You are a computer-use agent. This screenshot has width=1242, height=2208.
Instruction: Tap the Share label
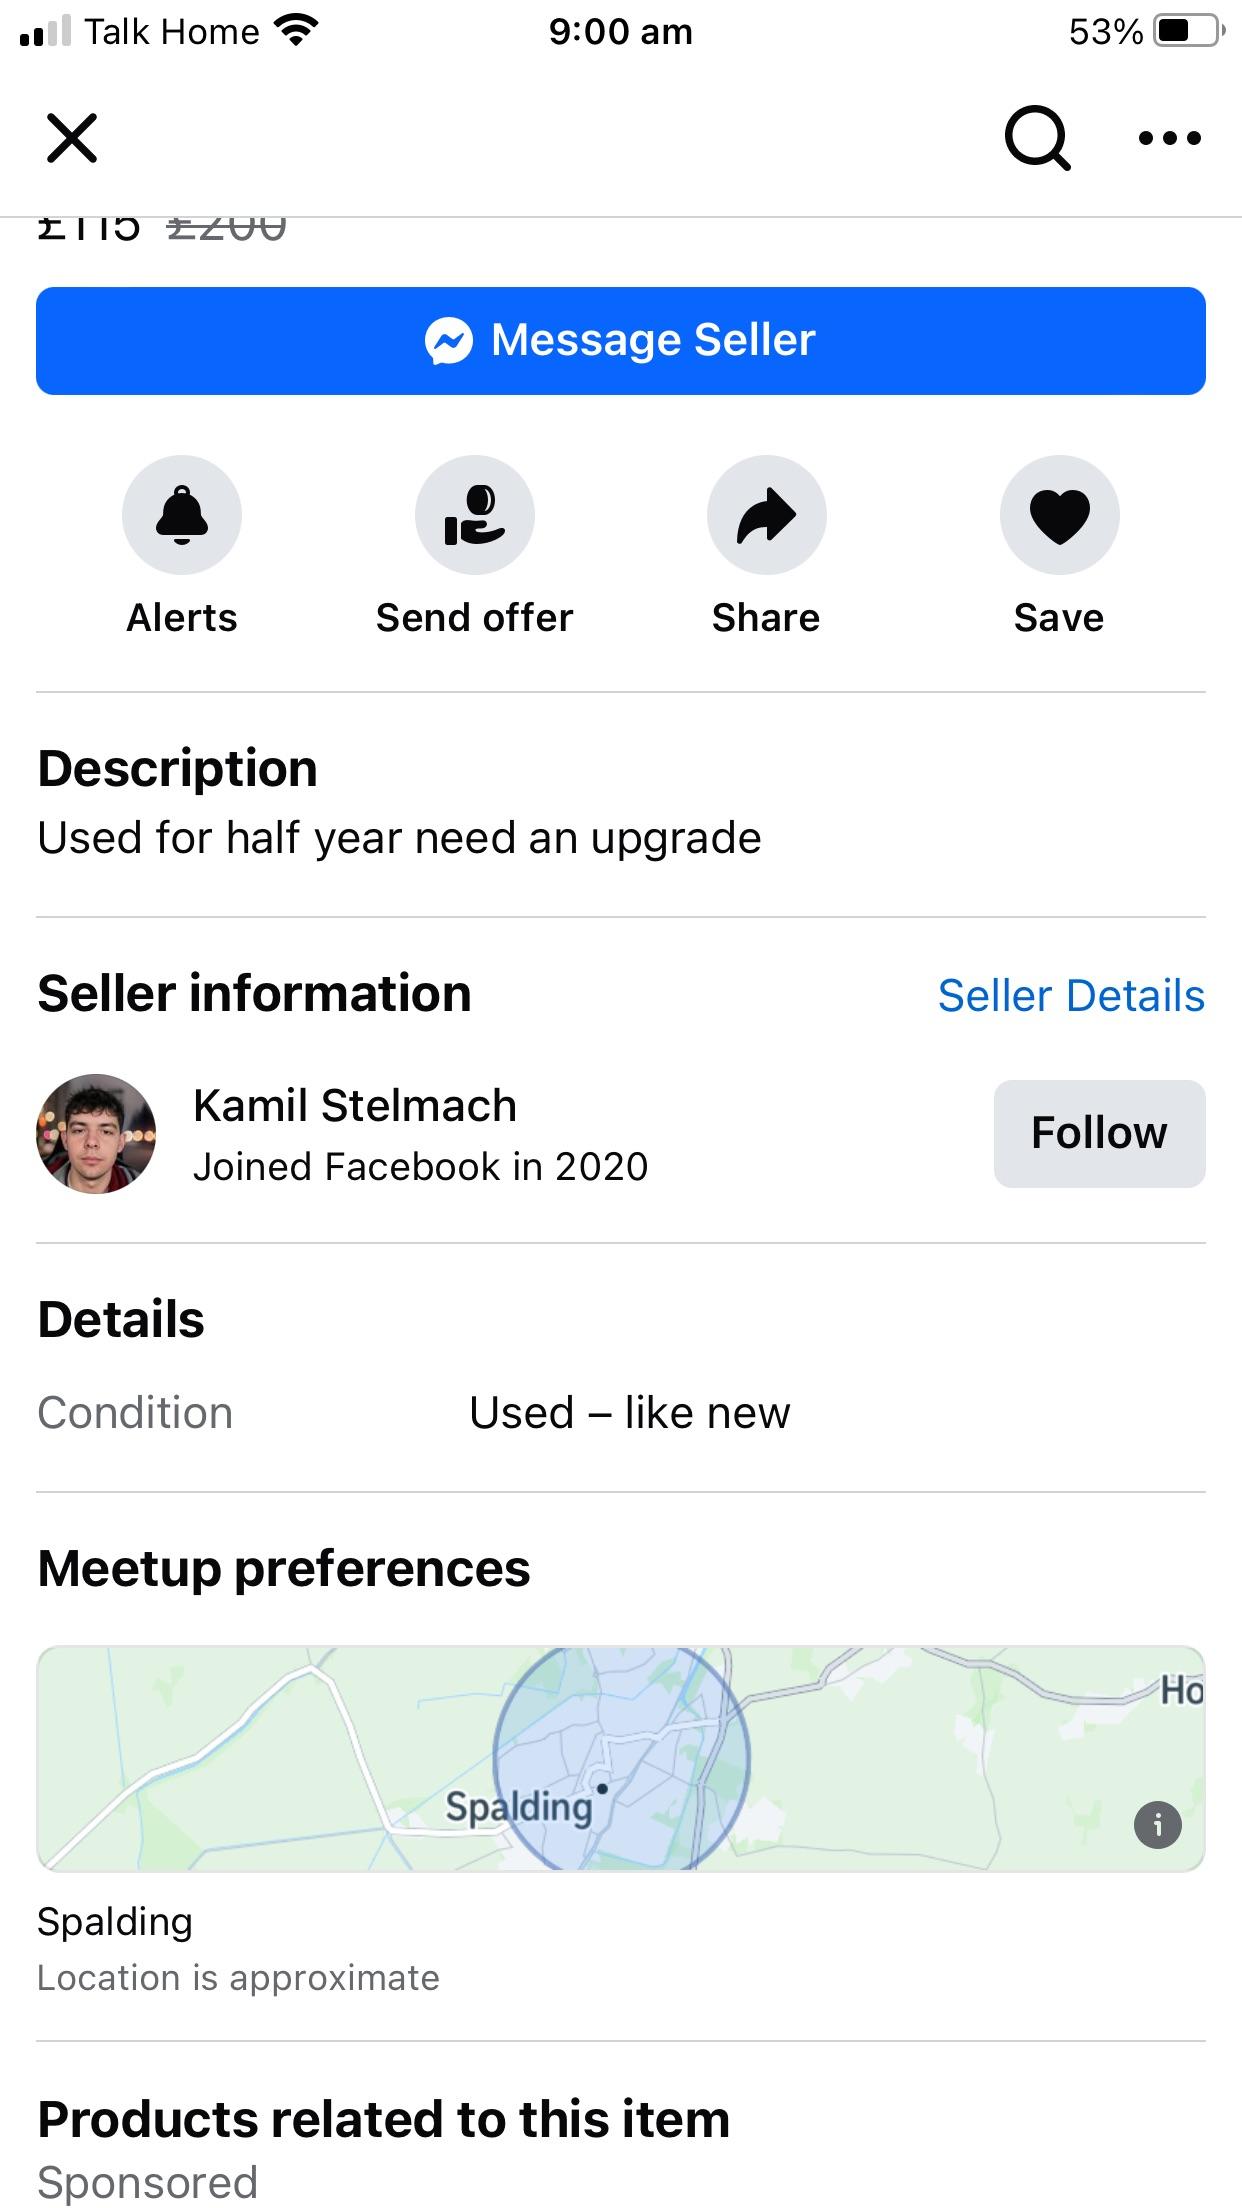pyautogui.click(x=766, y=618)
